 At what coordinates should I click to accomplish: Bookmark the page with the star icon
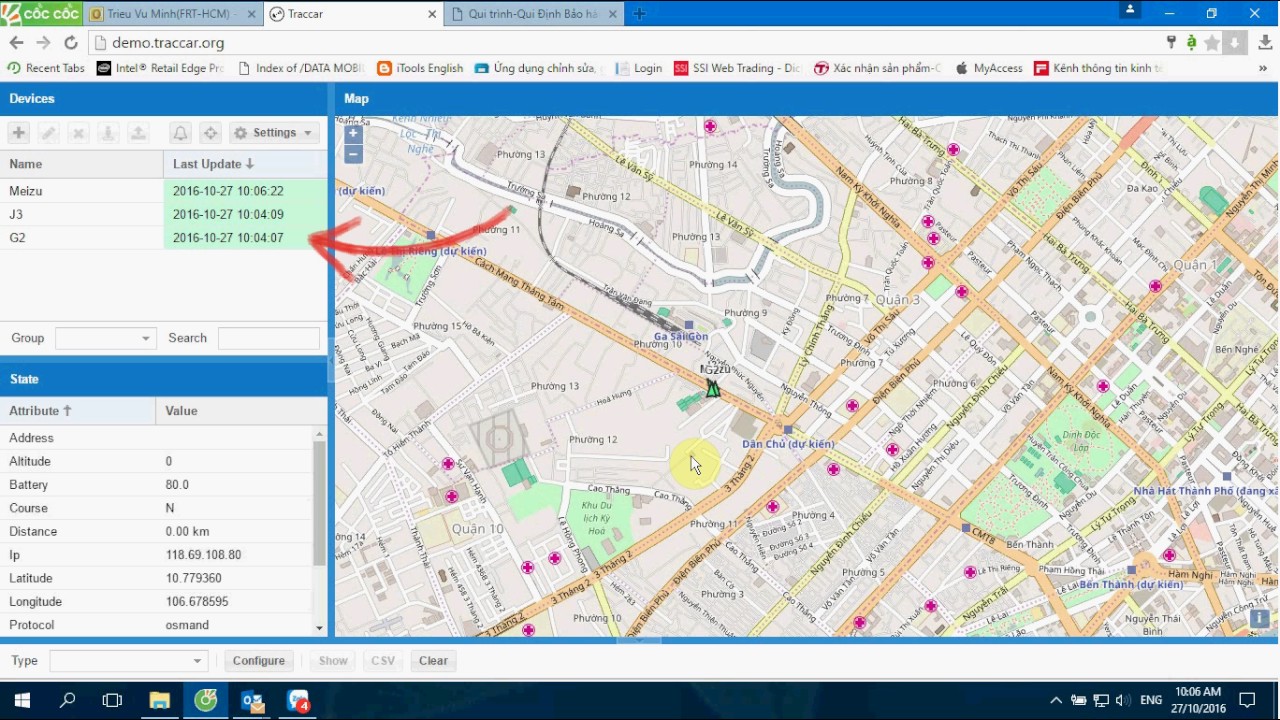pyautogui.click(x=1212, y=43)
